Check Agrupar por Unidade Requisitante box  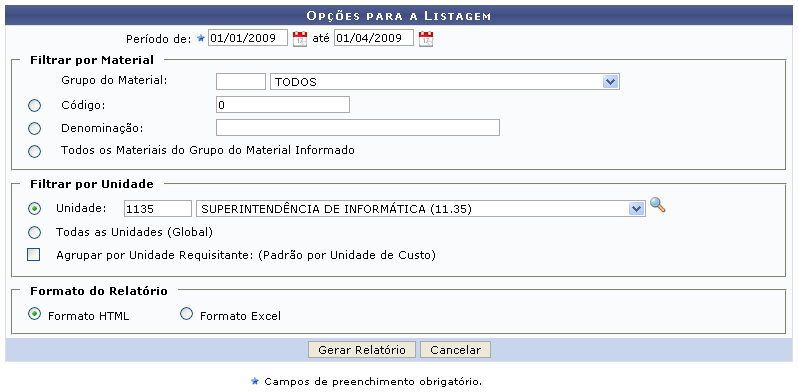point(34,255)
